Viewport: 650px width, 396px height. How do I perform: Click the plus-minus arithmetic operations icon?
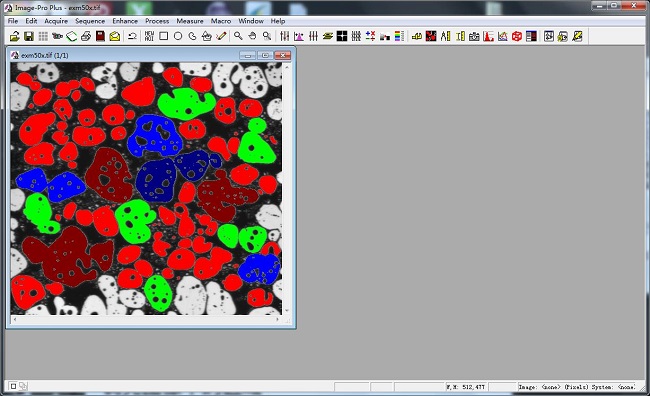click(371, 36)
